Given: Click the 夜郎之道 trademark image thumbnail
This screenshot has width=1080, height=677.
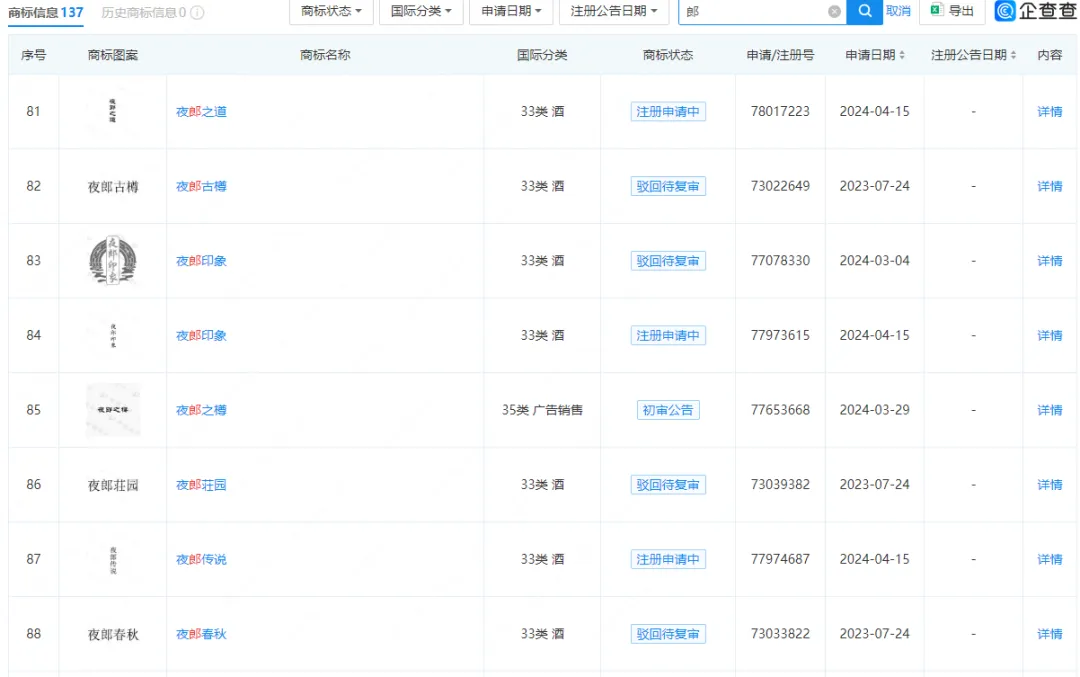Looking at the screenshot, I should point(113,111).
